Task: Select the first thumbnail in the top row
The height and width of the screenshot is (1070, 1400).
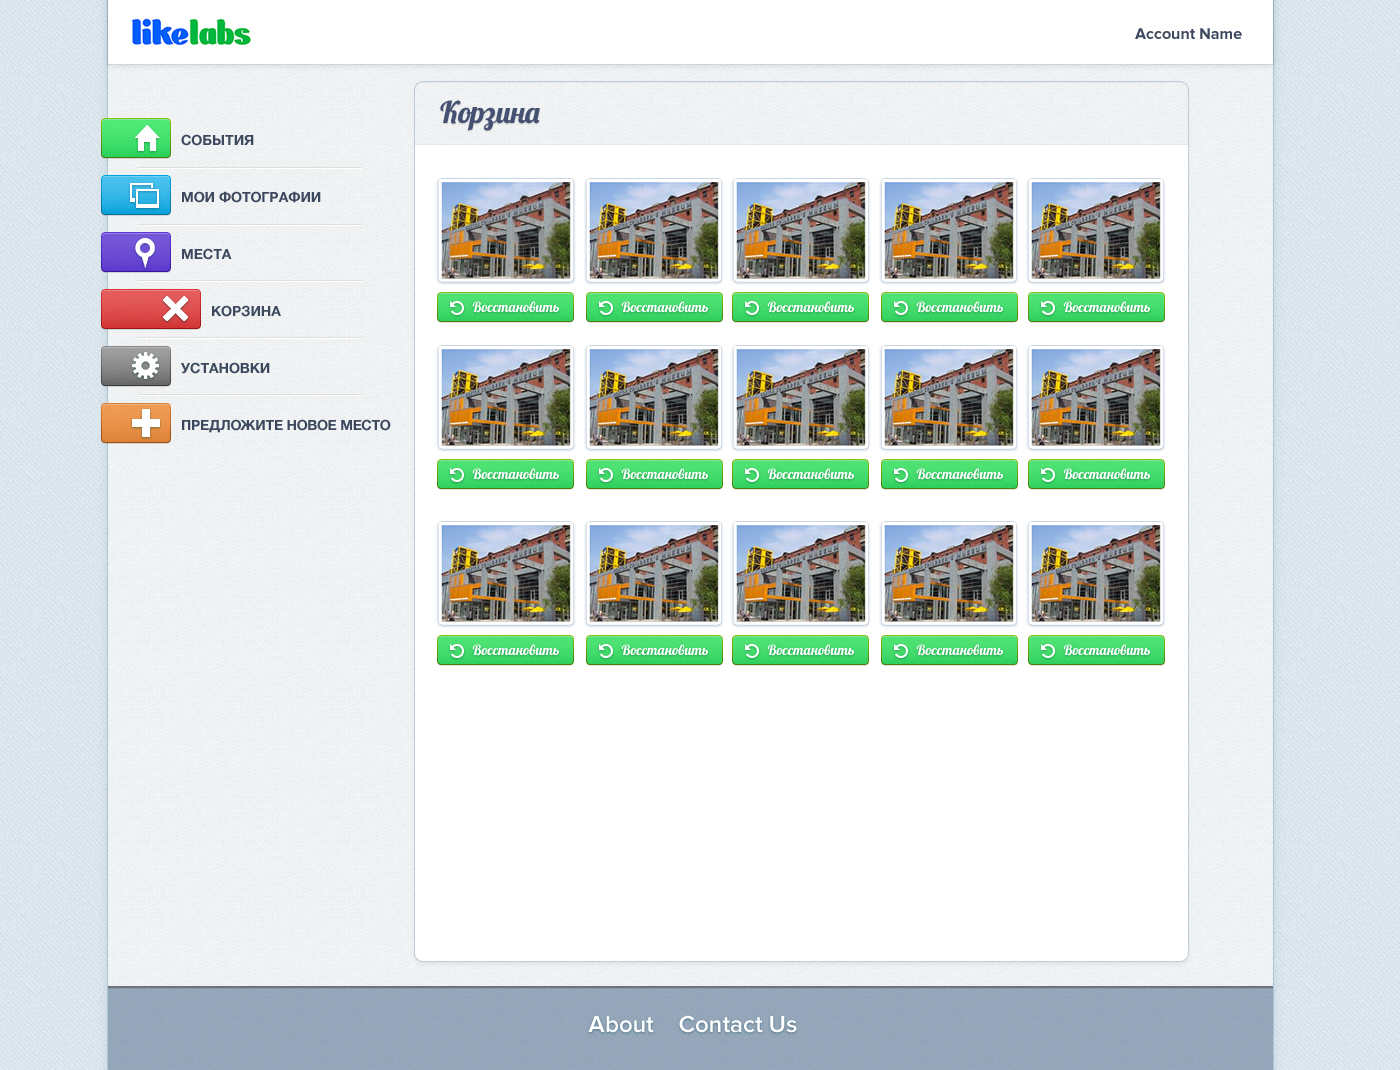Action: 506,230
